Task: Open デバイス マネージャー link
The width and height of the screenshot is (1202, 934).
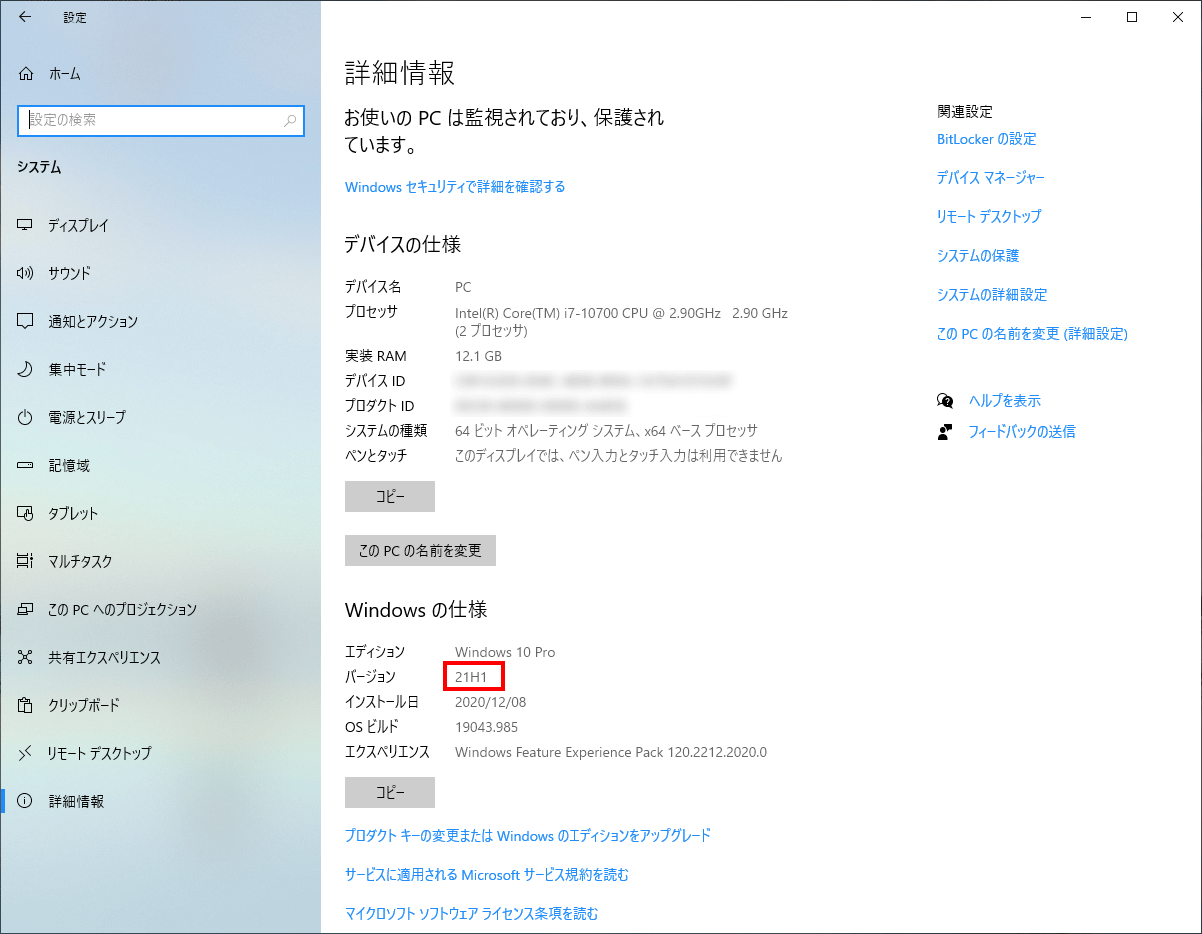Action: [991, 177]
